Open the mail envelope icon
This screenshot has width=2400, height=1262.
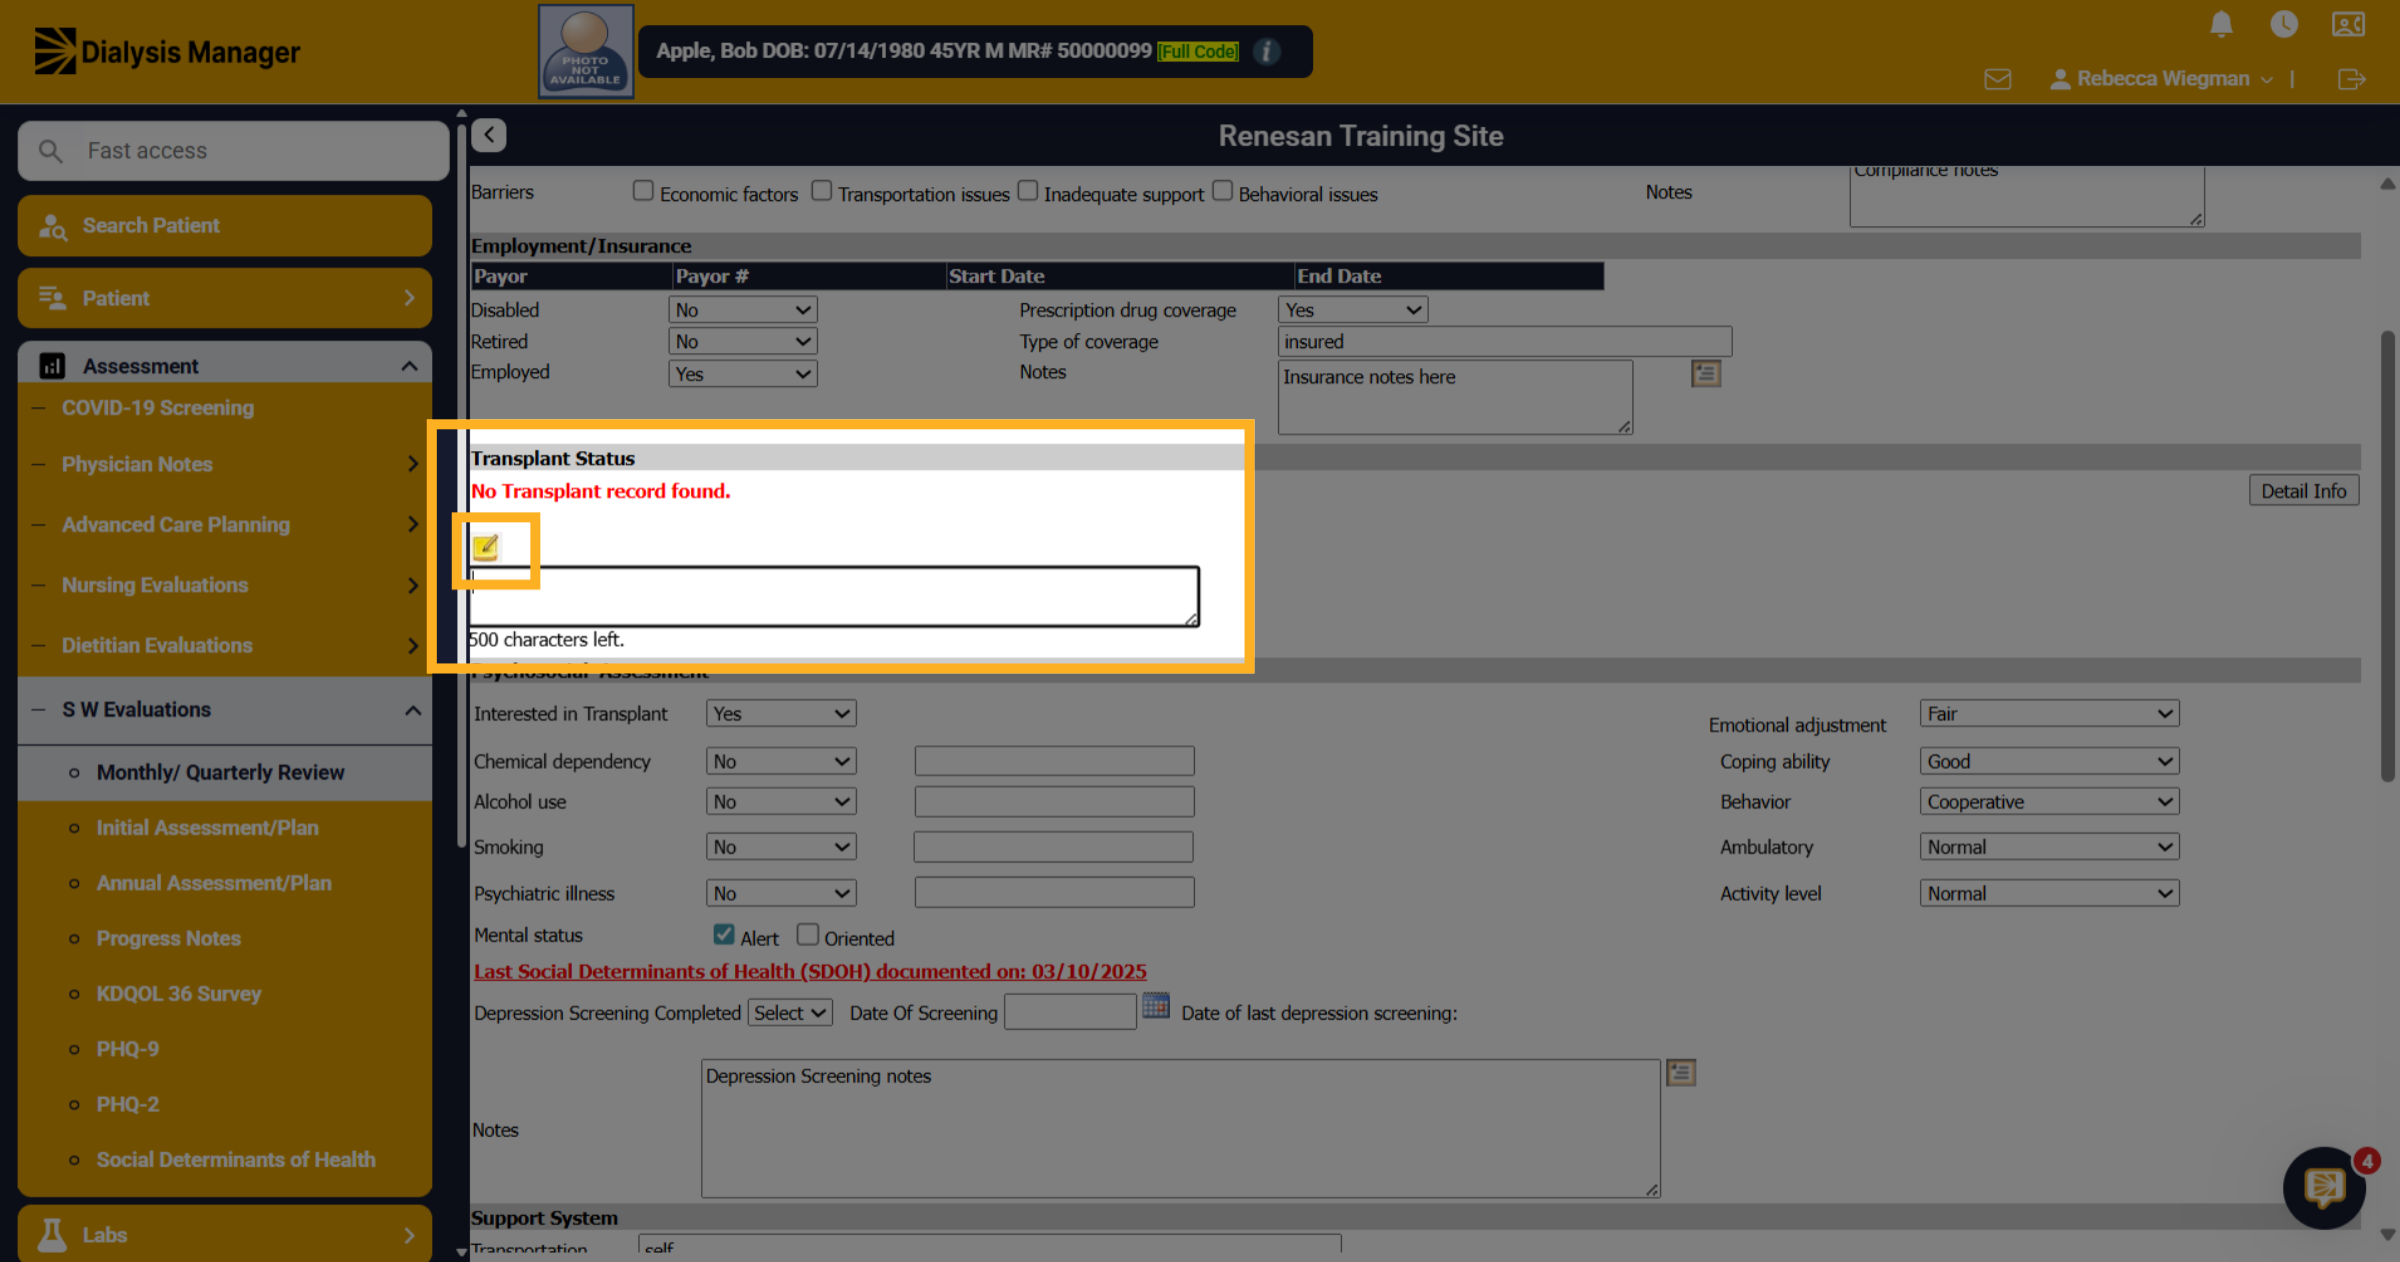point(1998,79)
